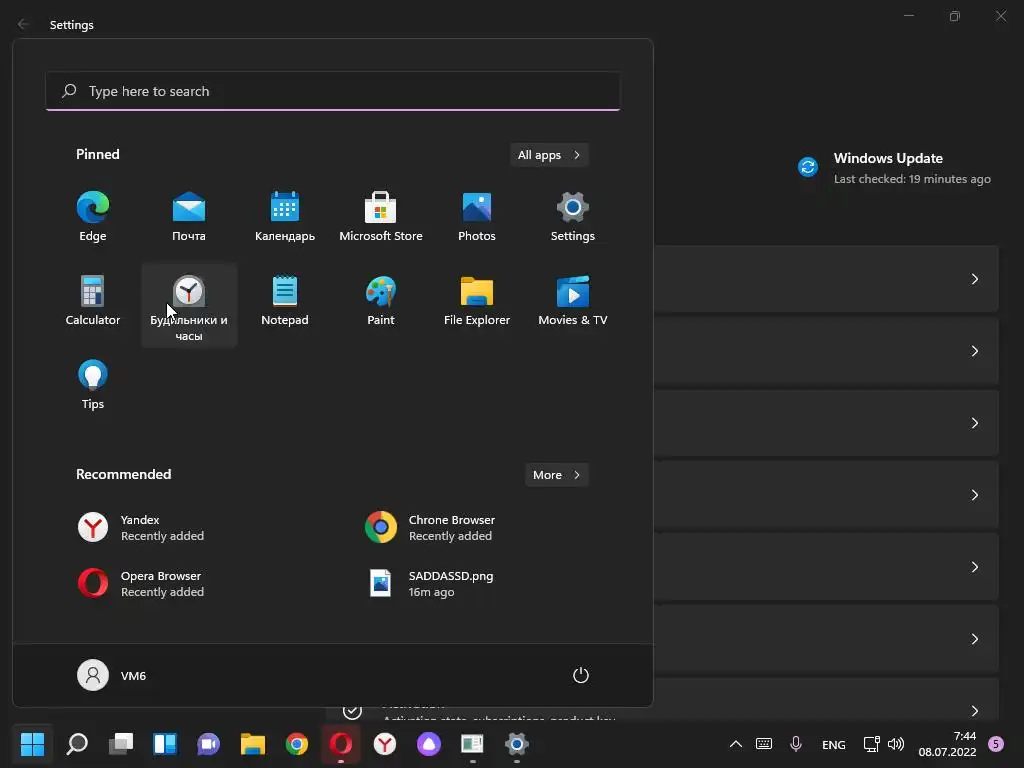Open Task View on the taskbar

pos(121,744)
